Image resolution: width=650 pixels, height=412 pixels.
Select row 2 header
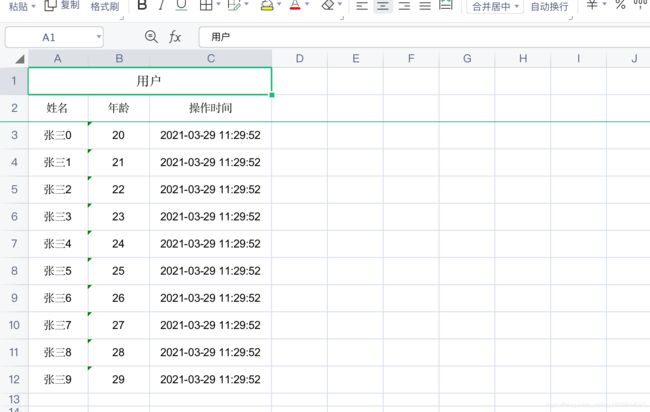pos(14,108)
